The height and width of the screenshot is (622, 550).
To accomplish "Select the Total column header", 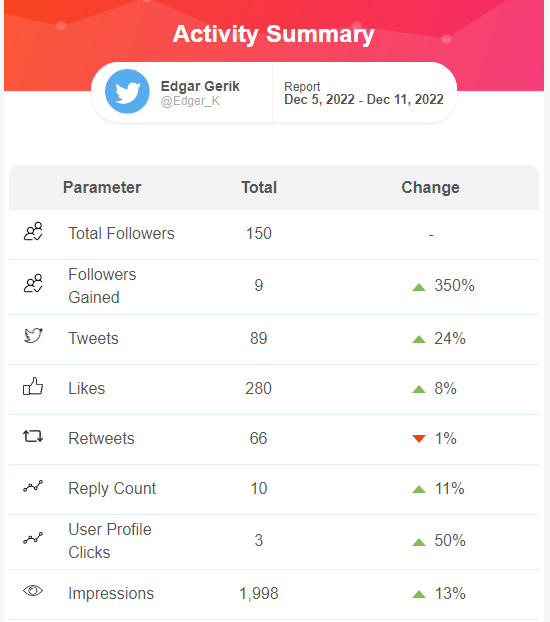I will coord(259,187).
